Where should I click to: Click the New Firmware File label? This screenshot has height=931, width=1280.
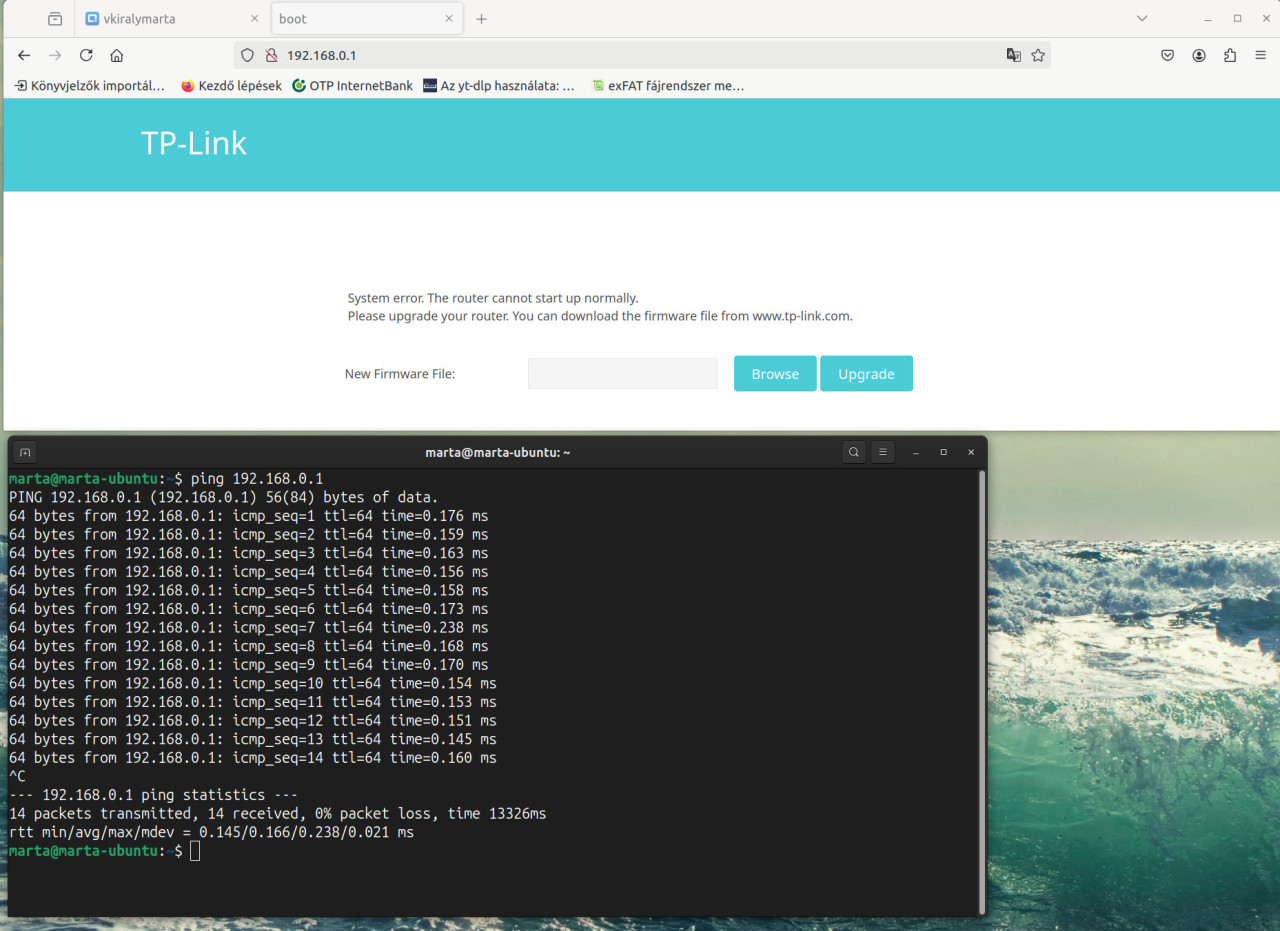400,374
